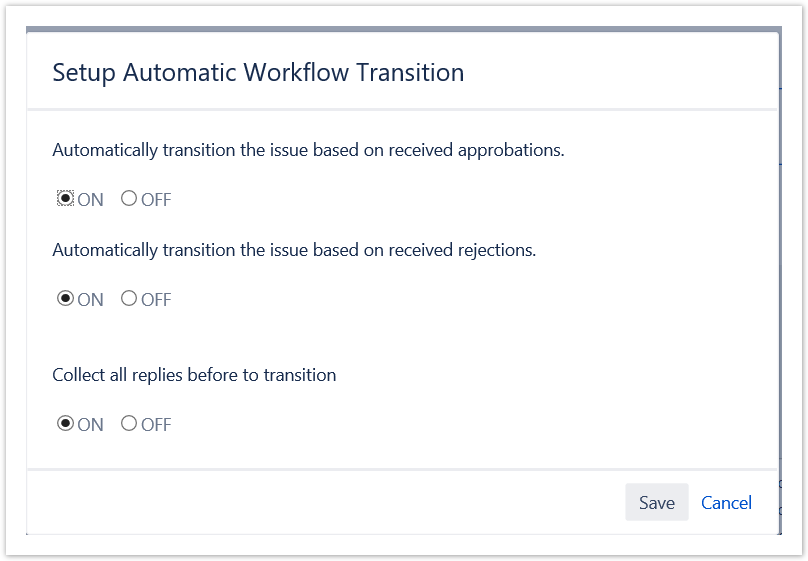Click the Collect all replies description text

point(194,376)
